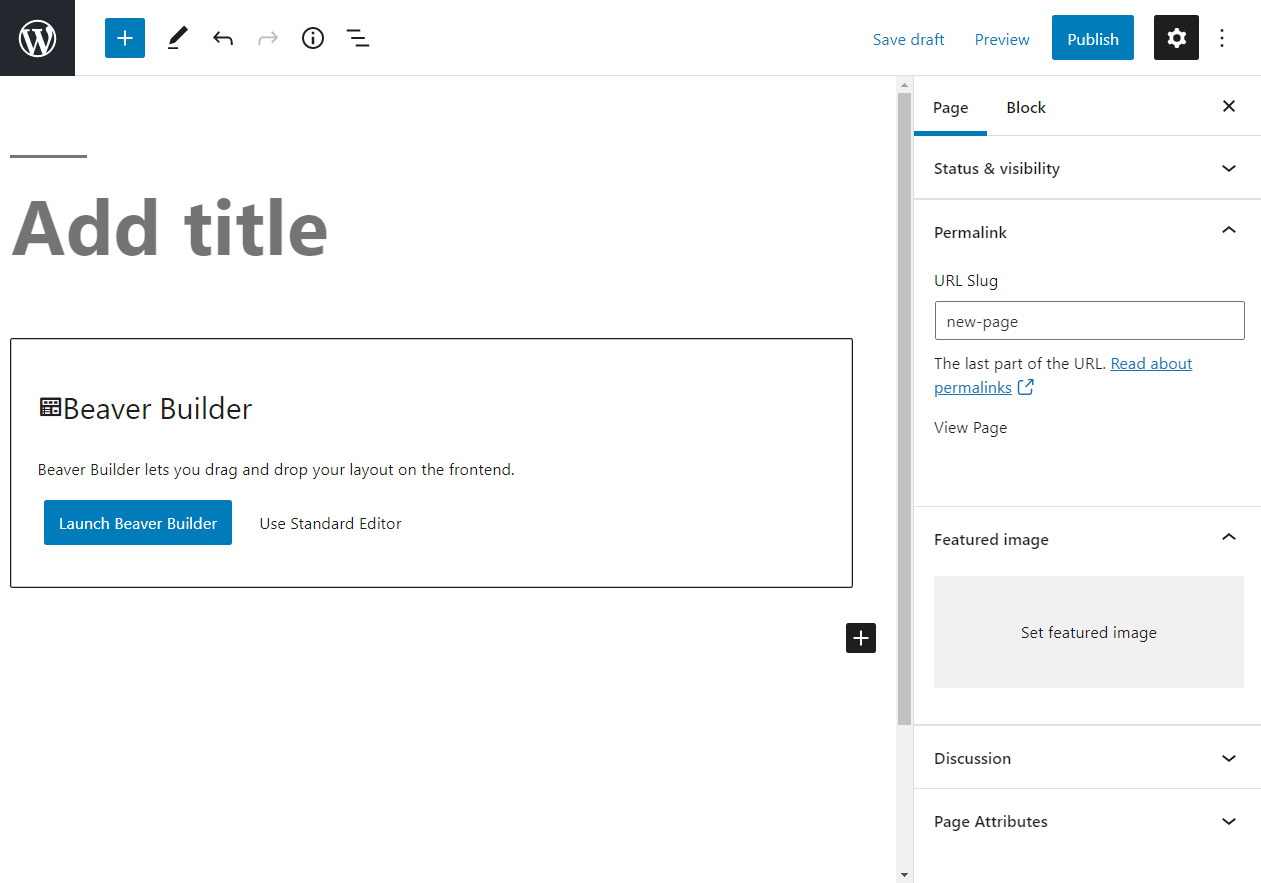Collapse the Featured image panel
Screen dimensions: 1261x883
pyautogui.click(x=1087, y=539)
